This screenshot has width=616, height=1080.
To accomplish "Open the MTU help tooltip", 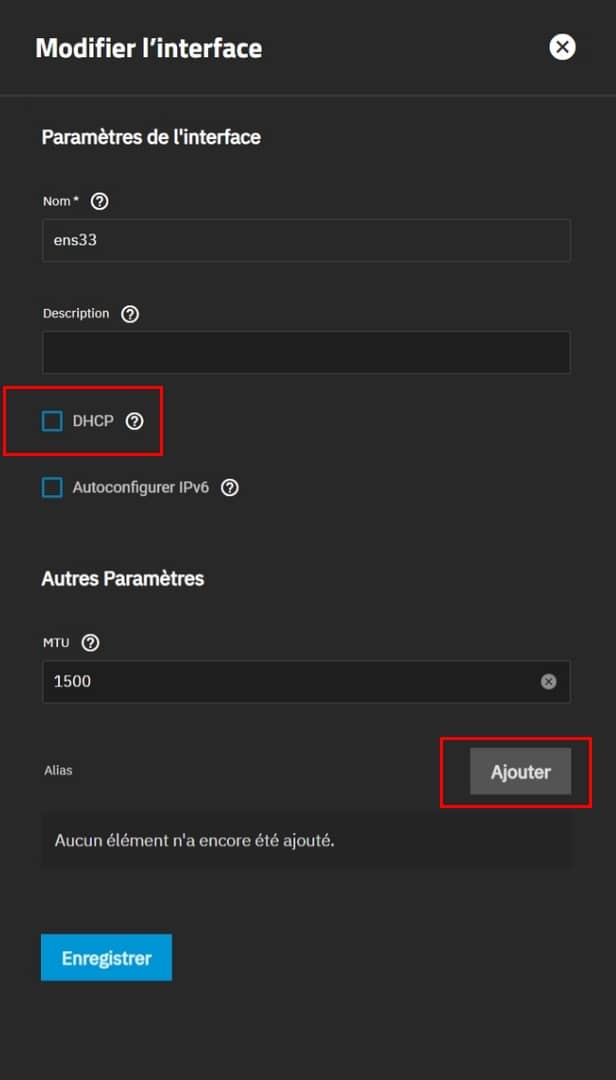I will tap(90, 643).
